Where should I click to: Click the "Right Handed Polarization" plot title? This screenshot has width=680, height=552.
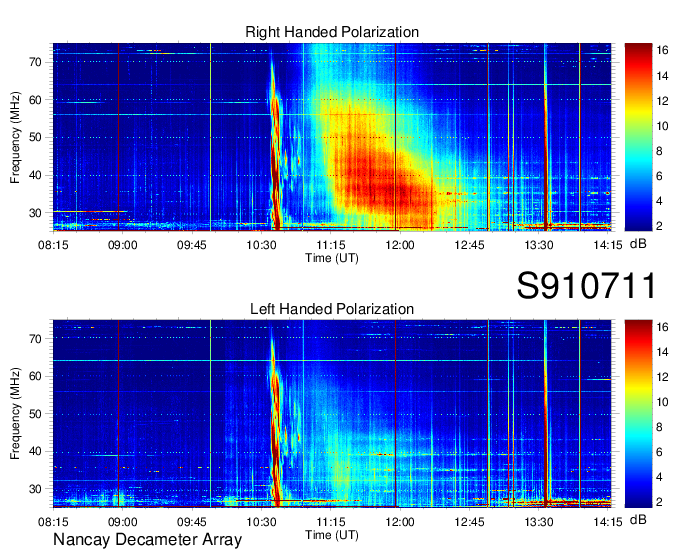click(x=332, y=32)
